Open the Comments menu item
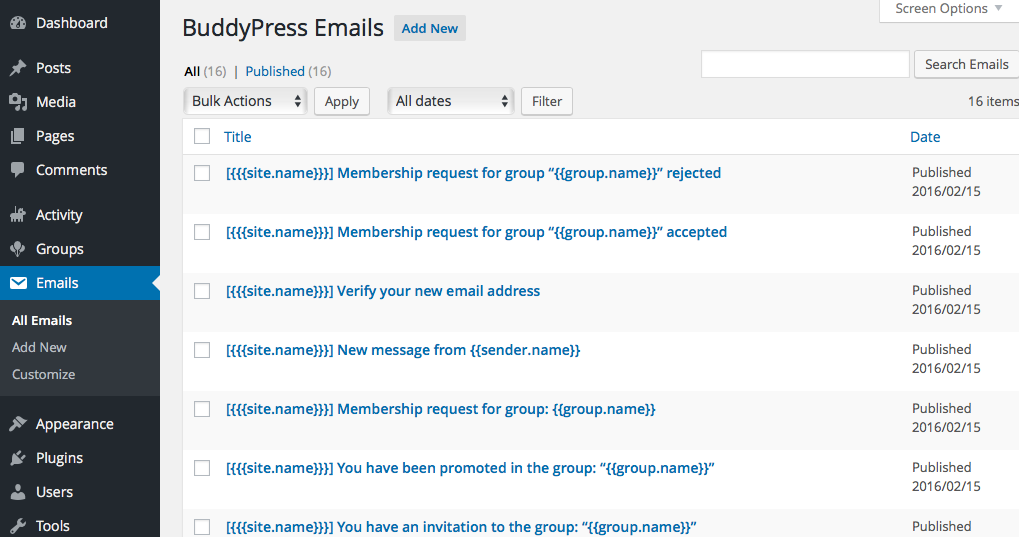1019x537 pixels. [x=71, y=170]
